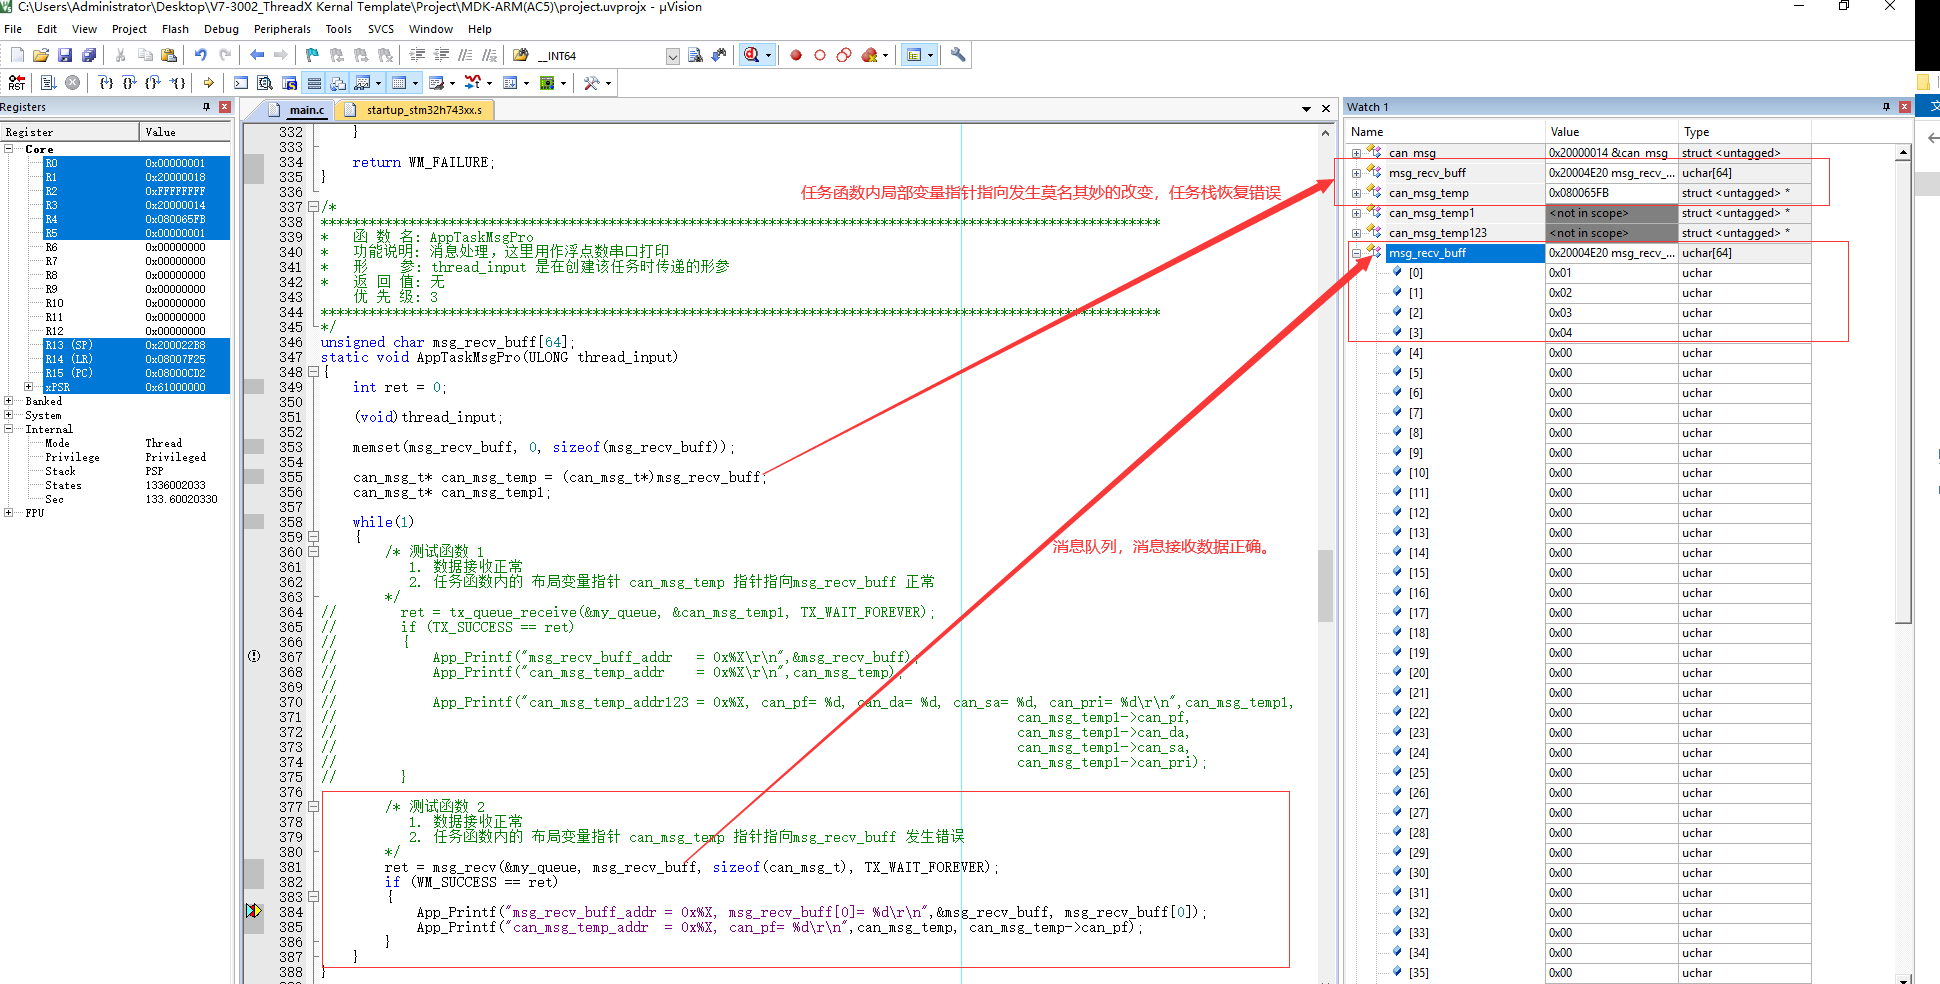Close the active editor tab with X
The image size is (1940, 984).
tap(1326, 109)
